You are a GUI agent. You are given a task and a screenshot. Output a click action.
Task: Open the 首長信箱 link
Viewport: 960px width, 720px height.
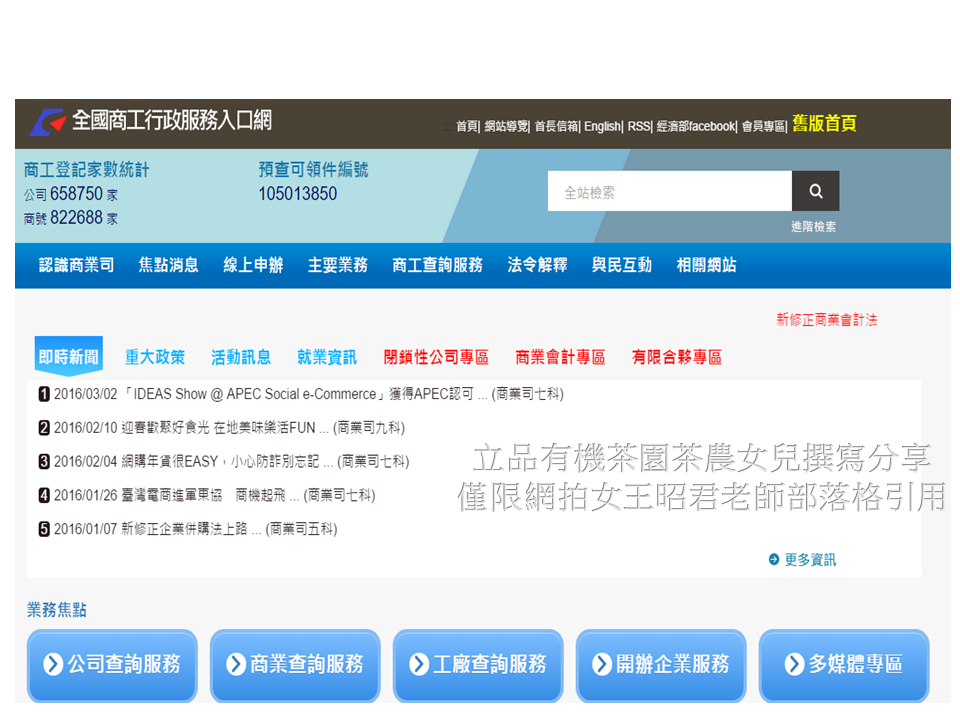(x=557, y=126)
